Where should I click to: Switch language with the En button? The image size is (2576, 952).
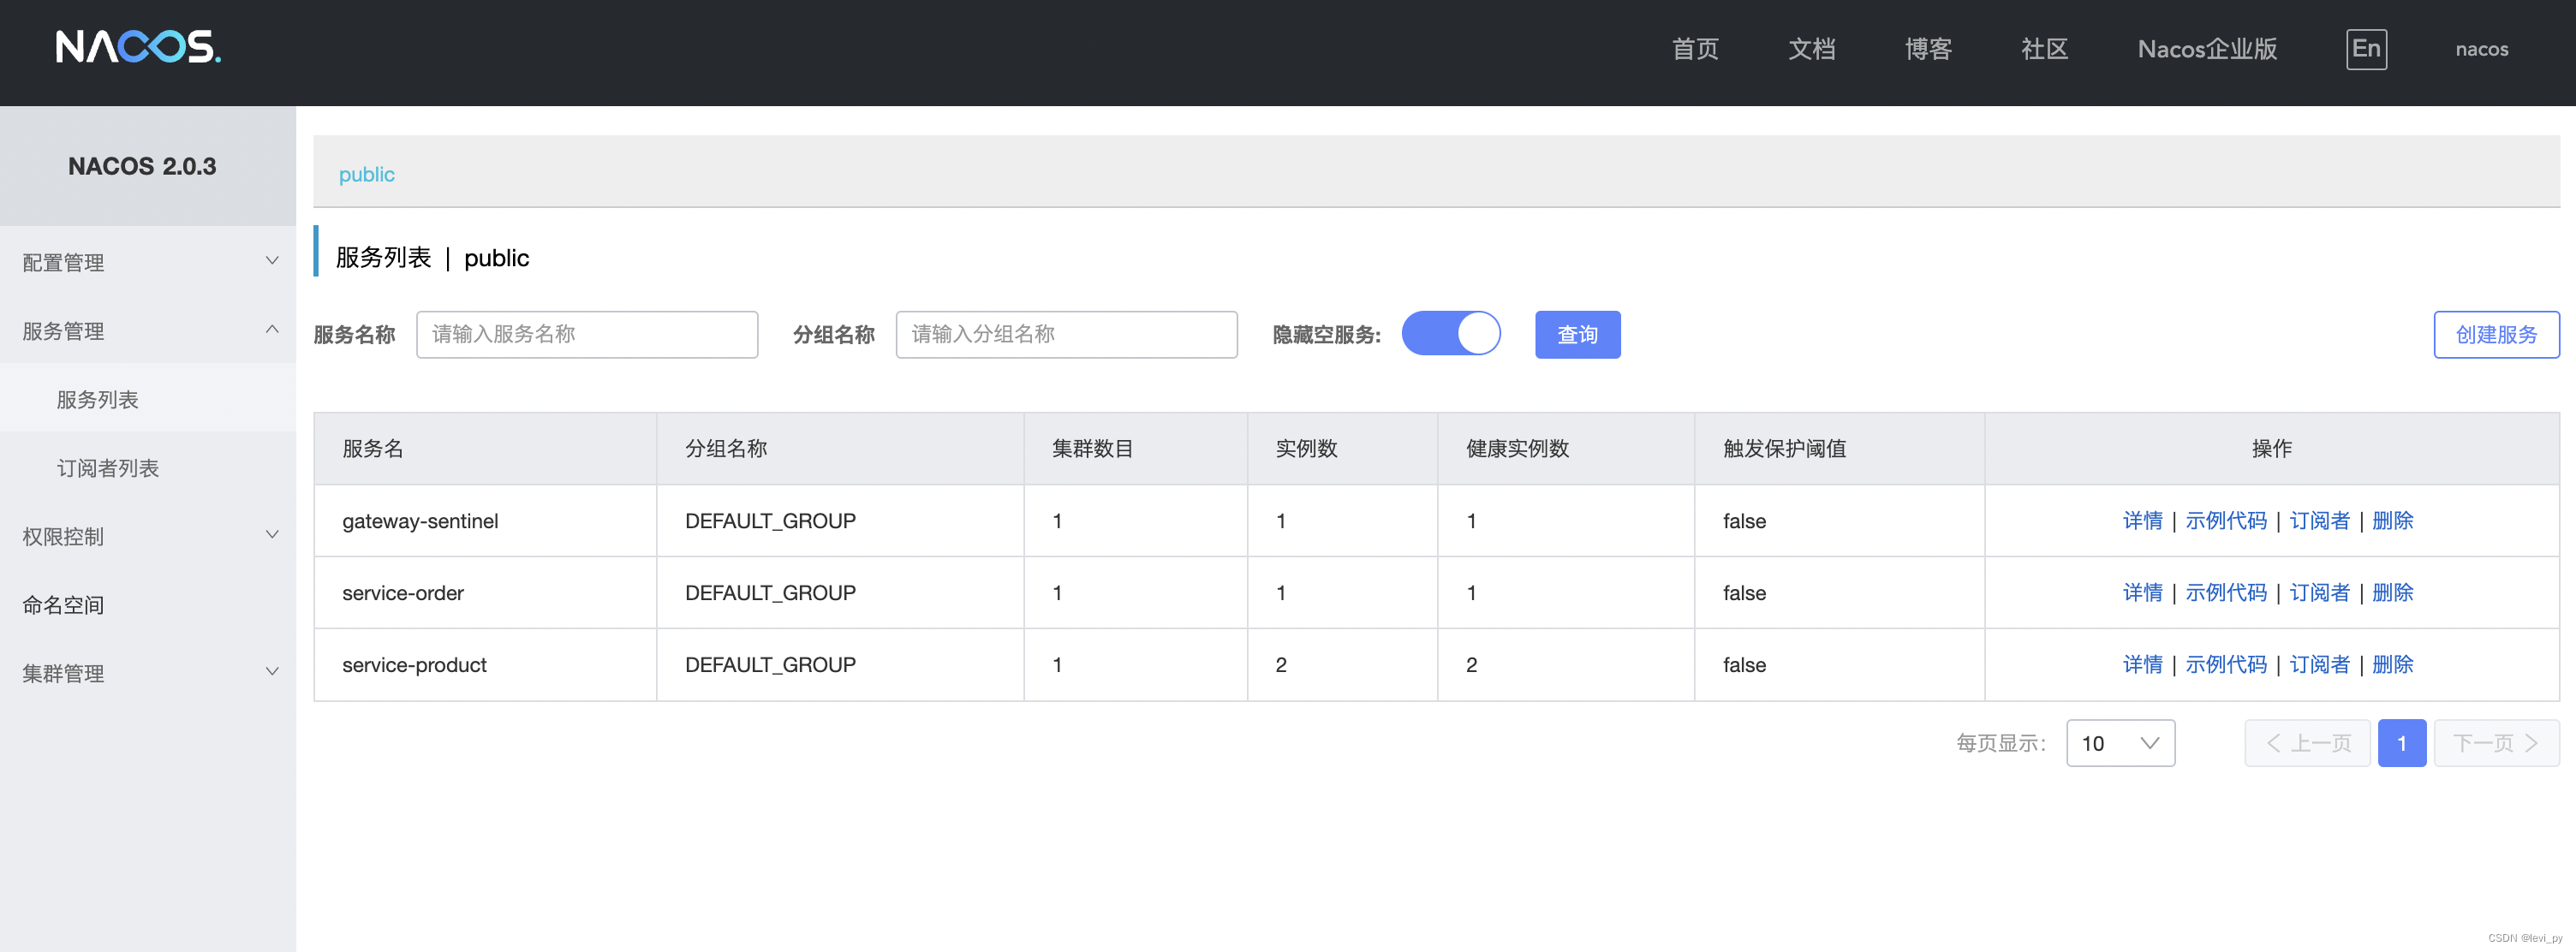[2366, 49]
